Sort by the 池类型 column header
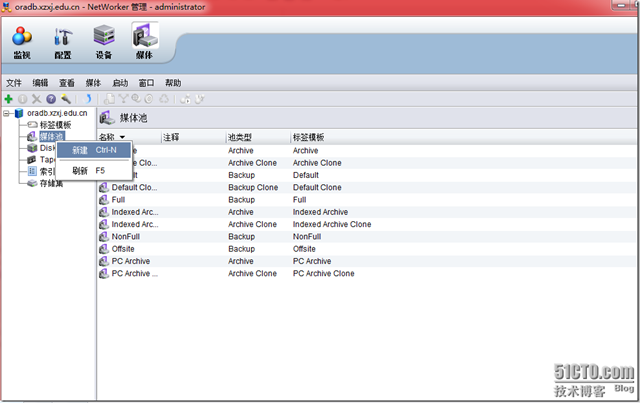640x403 pixels. (x=258, y=137)
